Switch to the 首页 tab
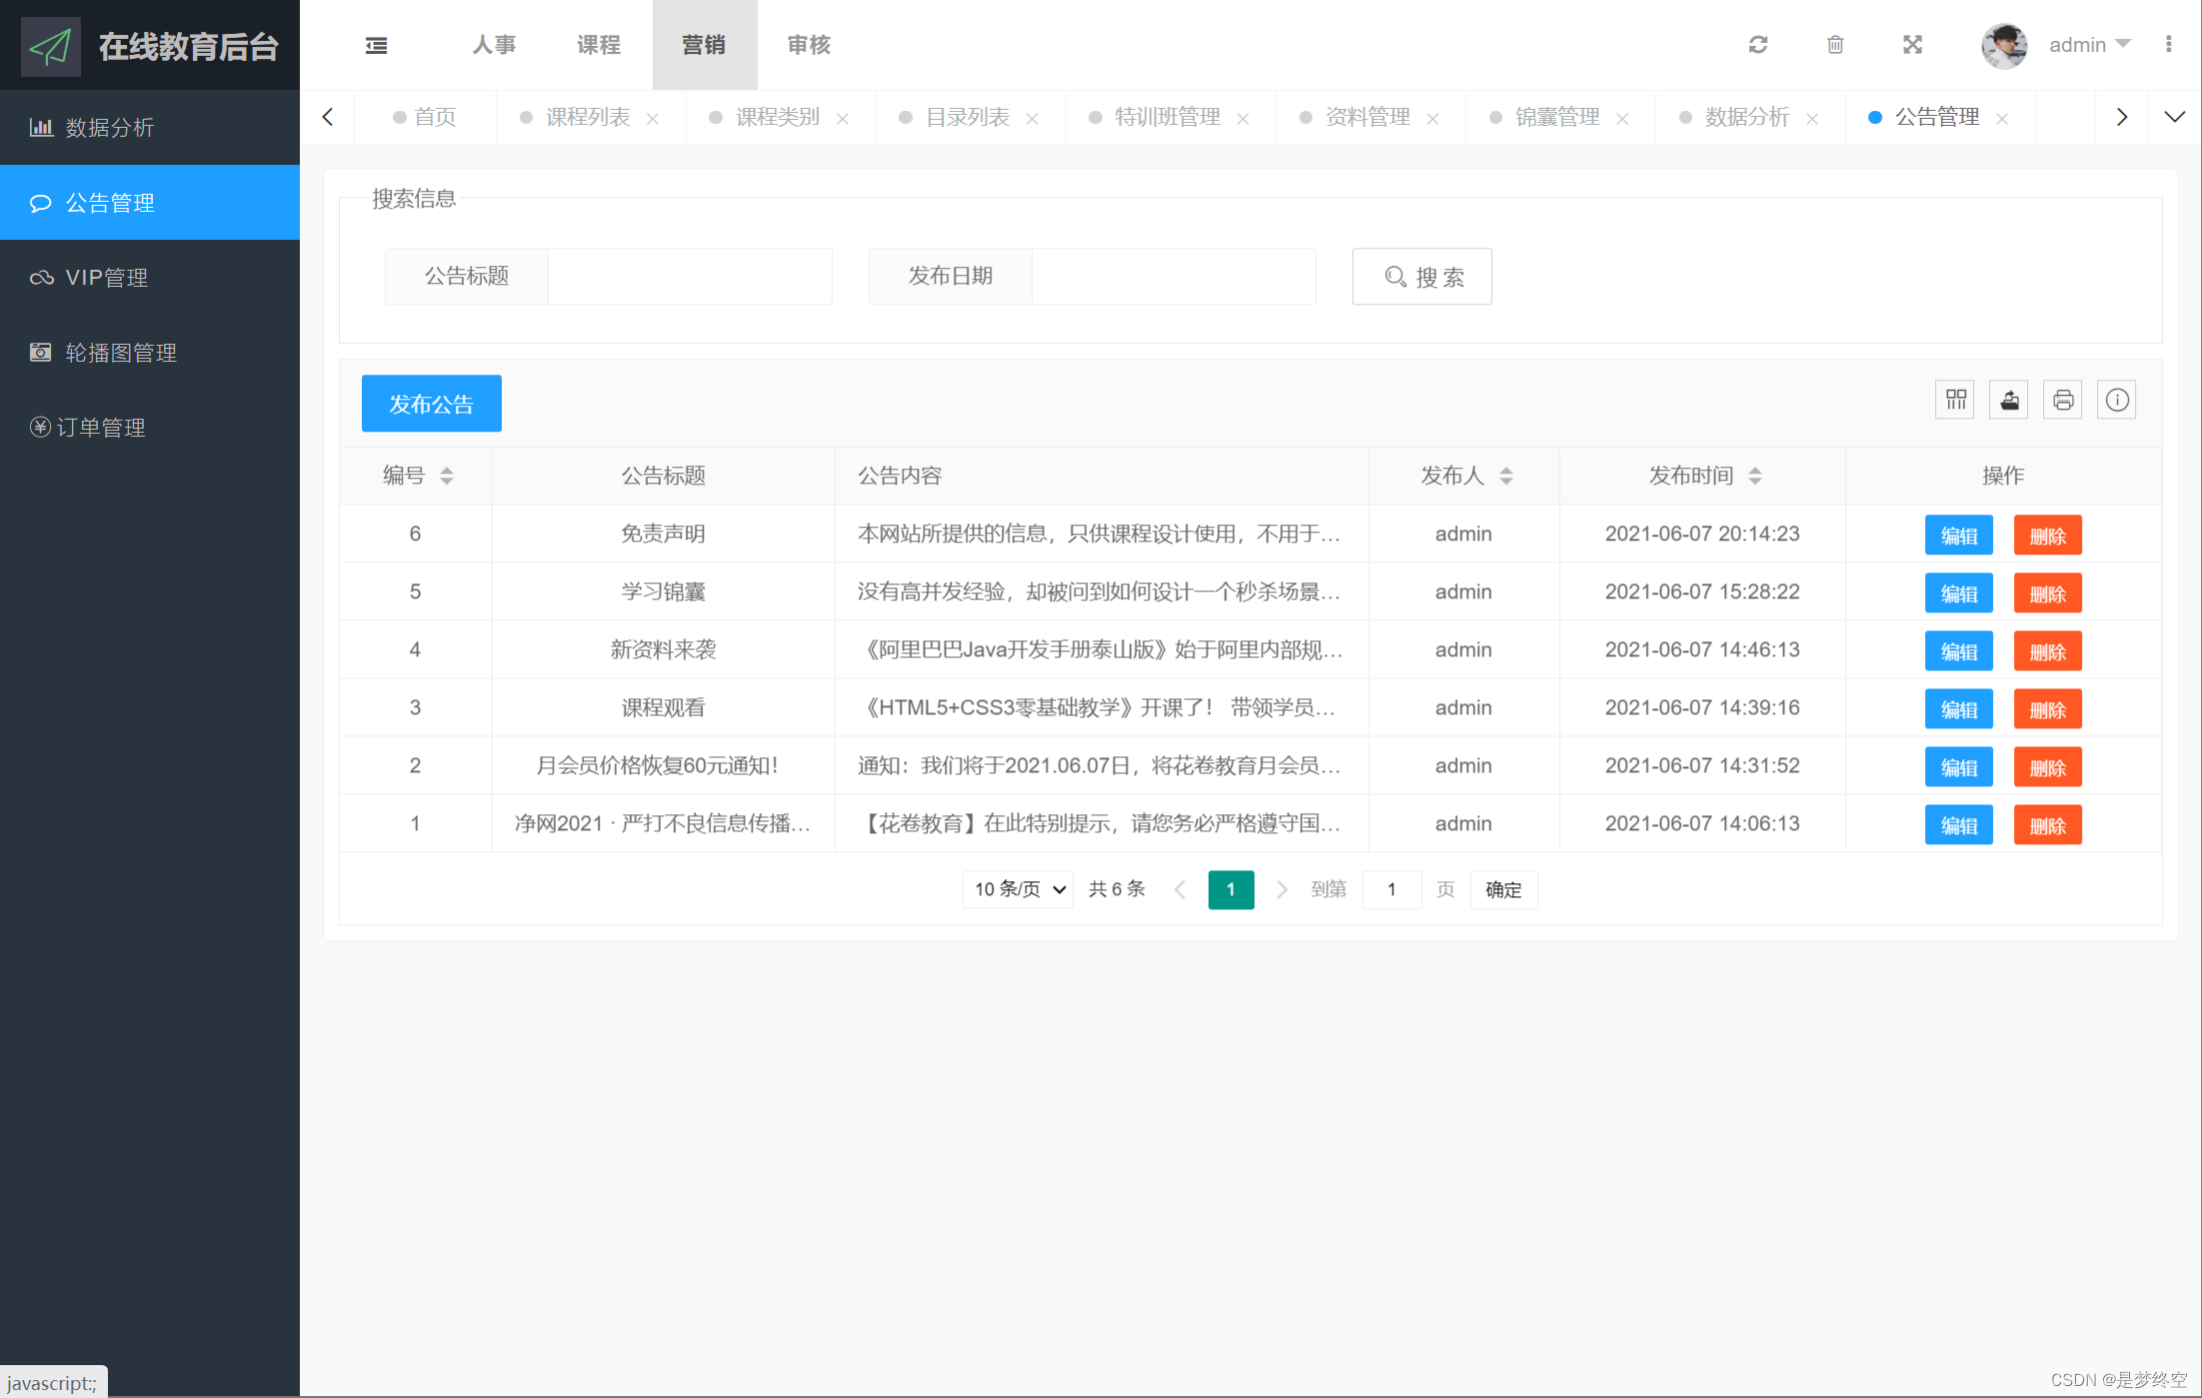 [425, 117]
